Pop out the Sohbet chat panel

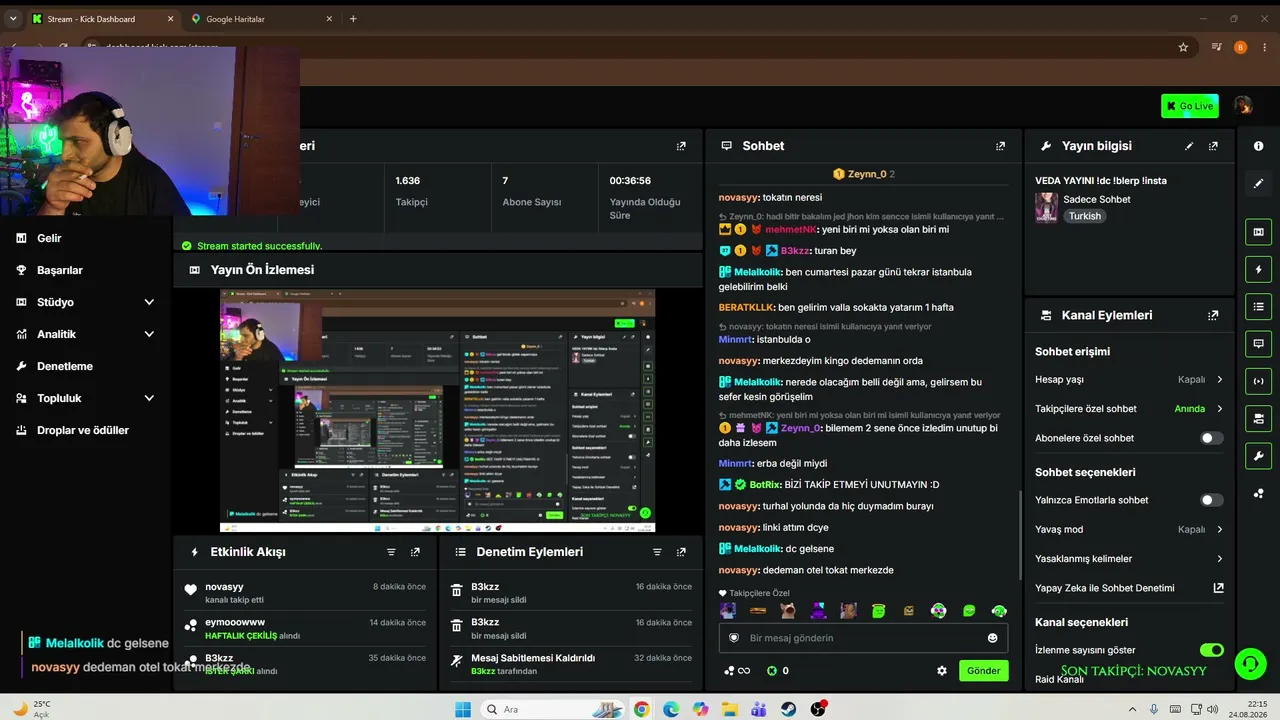1000,146
